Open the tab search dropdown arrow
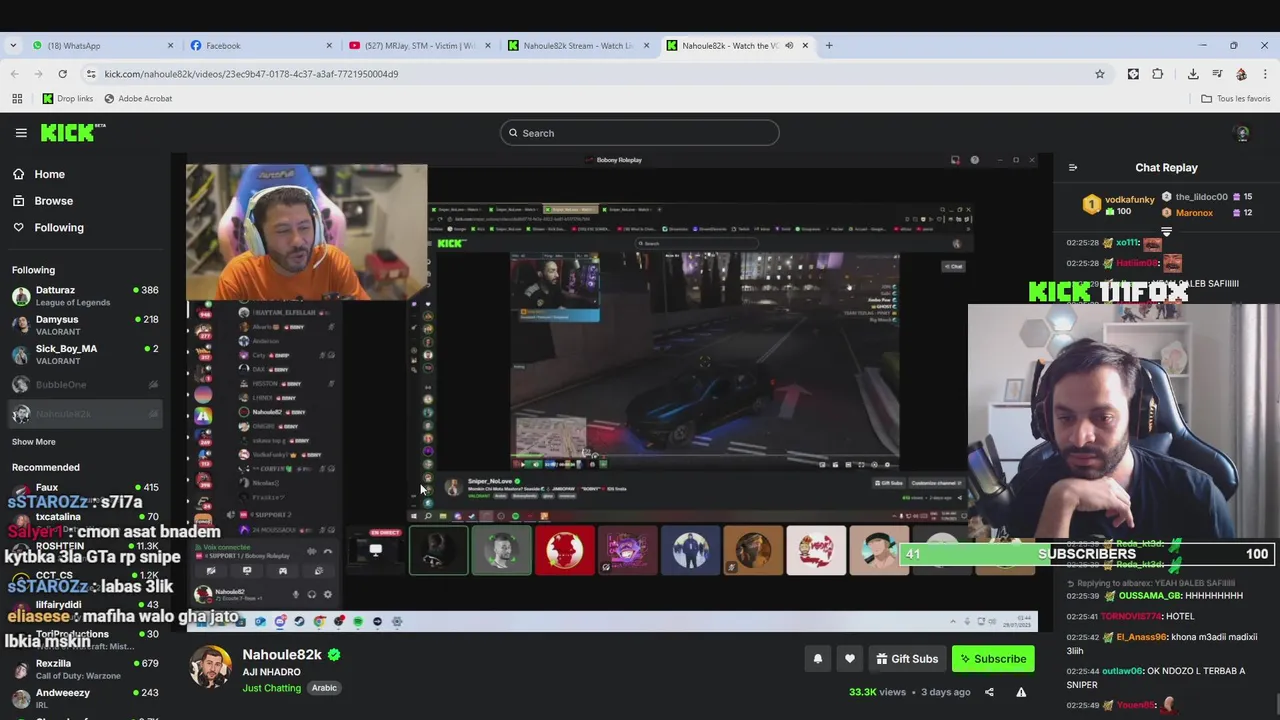This screenshot has width=1280, height=720. click(12, 45)
